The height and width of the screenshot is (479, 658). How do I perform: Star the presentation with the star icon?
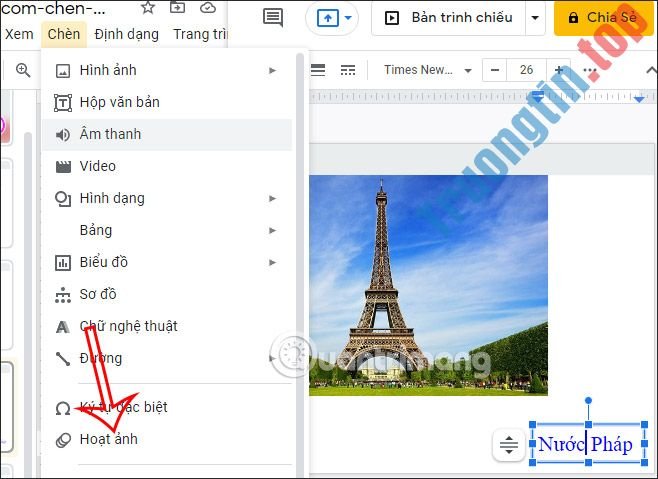click(x=148, y=8)
